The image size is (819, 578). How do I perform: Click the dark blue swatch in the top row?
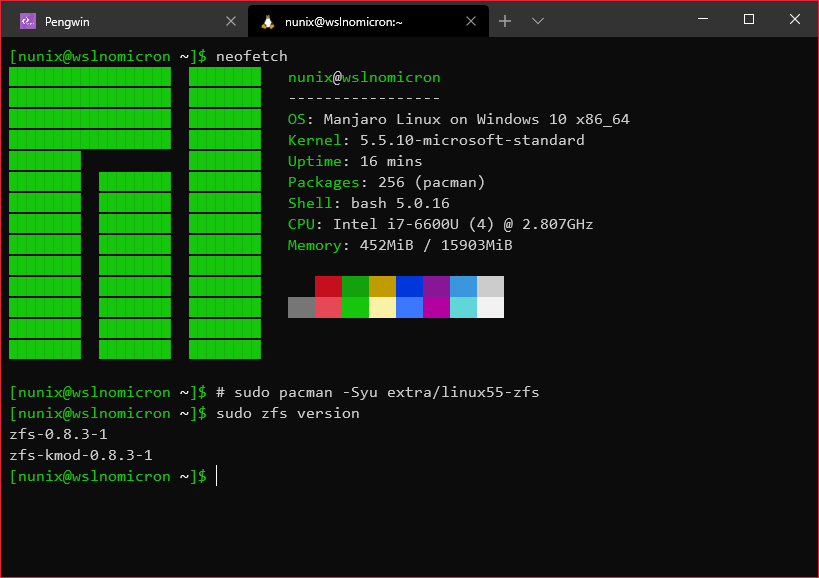point(409,286)
